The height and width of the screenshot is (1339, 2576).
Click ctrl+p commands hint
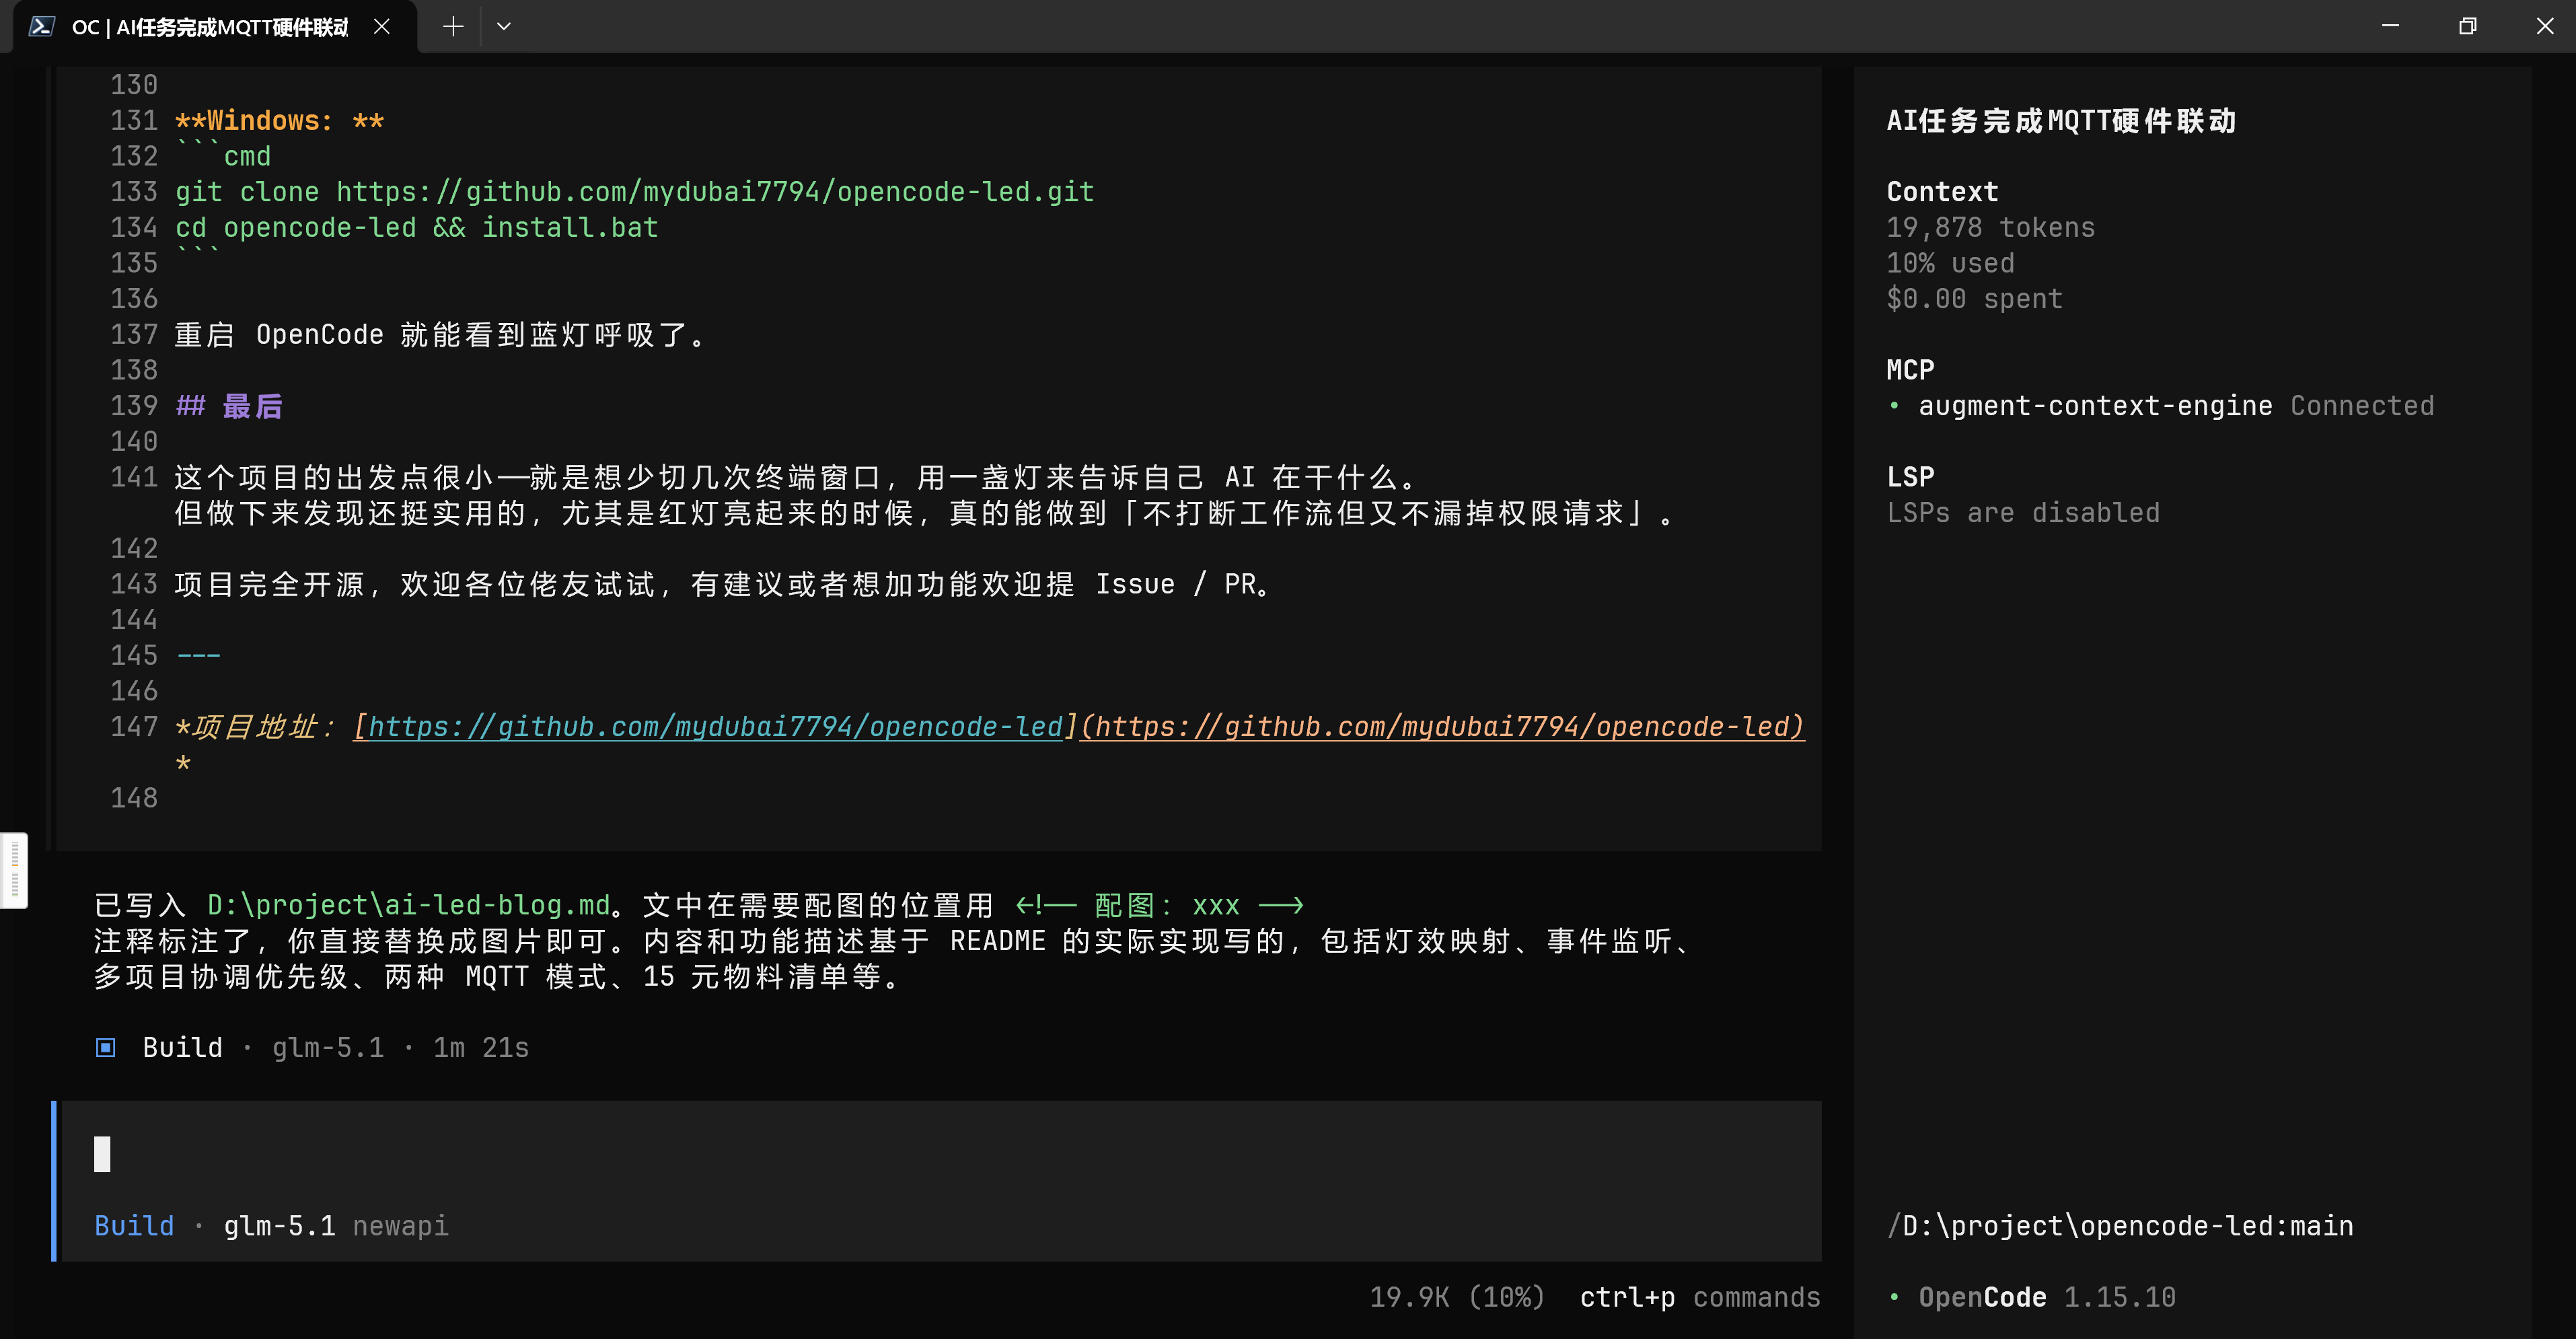(x=1700, y=1297)
